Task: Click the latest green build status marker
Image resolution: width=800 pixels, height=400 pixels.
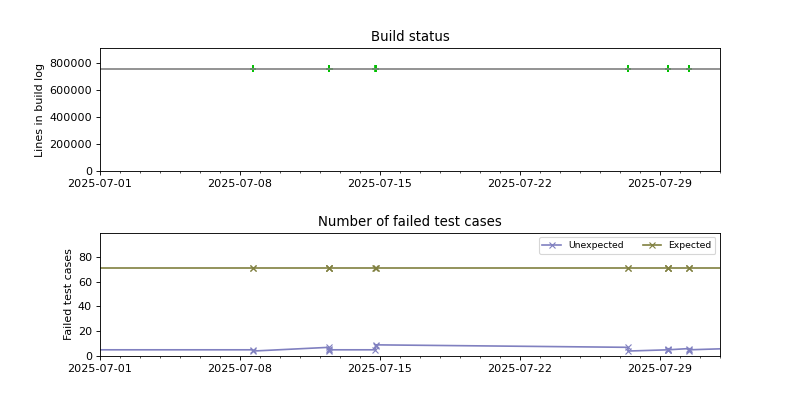Action: click(689, 69)
